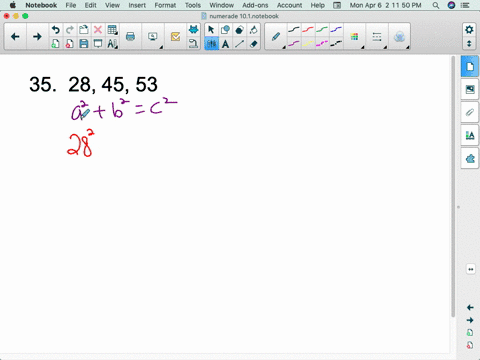The height and width of the screenshot is (360, 480).
Task: Pick the thick black stroke style
Action: pyautogui.click(x=336, y=43)
